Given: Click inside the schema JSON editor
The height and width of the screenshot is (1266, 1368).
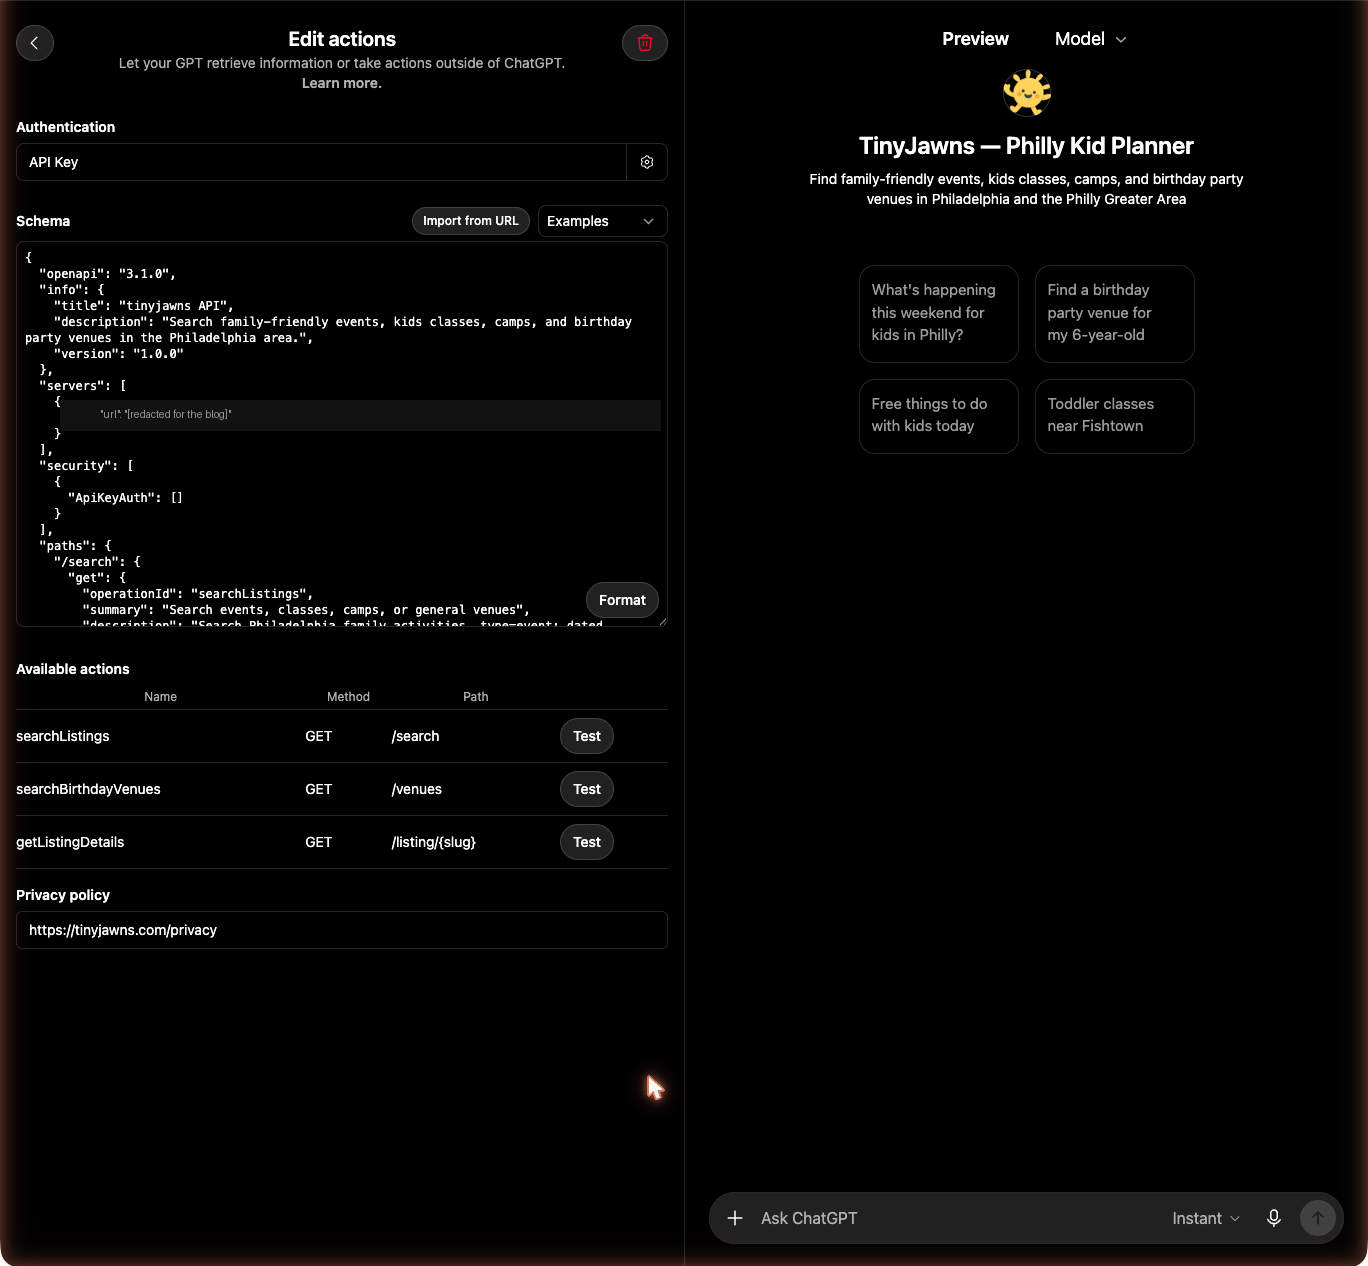Looking at the screenshot, I should coord(342,434).
